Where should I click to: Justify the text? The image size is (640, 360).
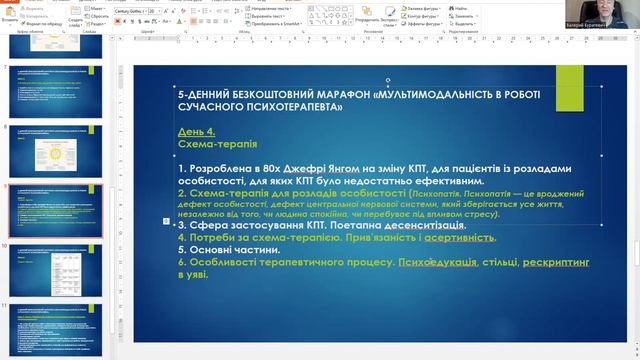[x=216, y=21]
